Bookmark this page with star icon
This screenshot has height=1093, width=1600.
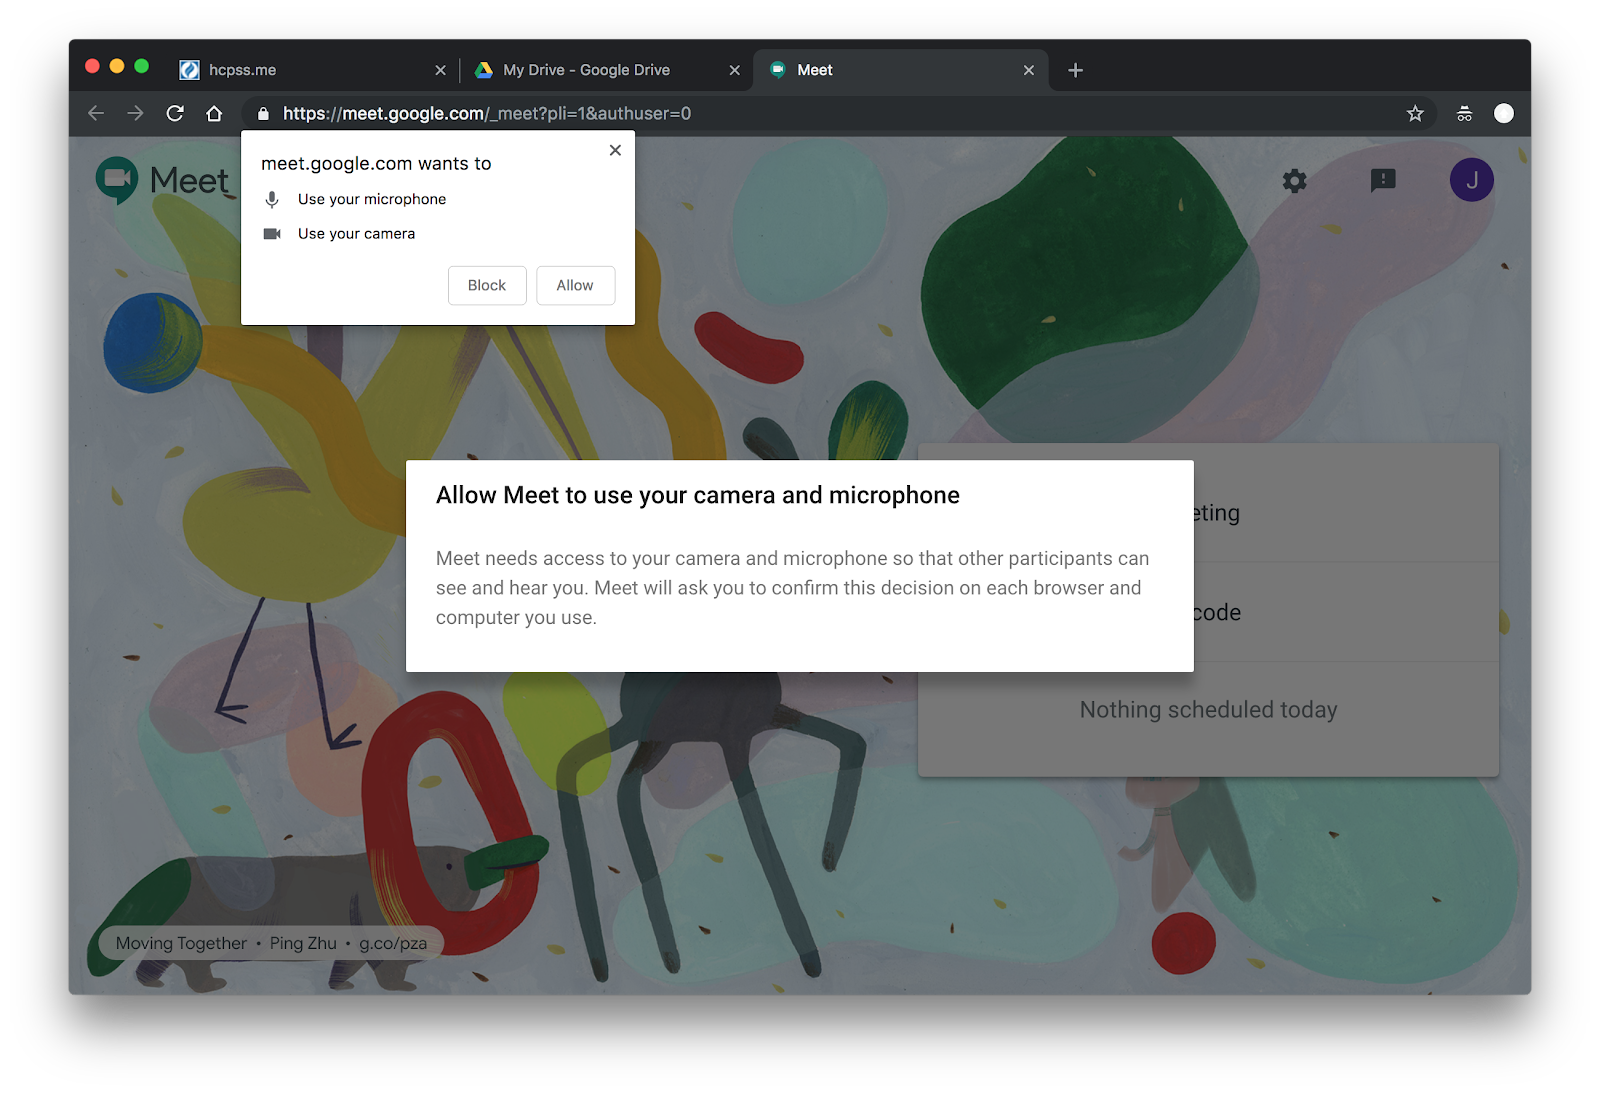click(1415, 113)
